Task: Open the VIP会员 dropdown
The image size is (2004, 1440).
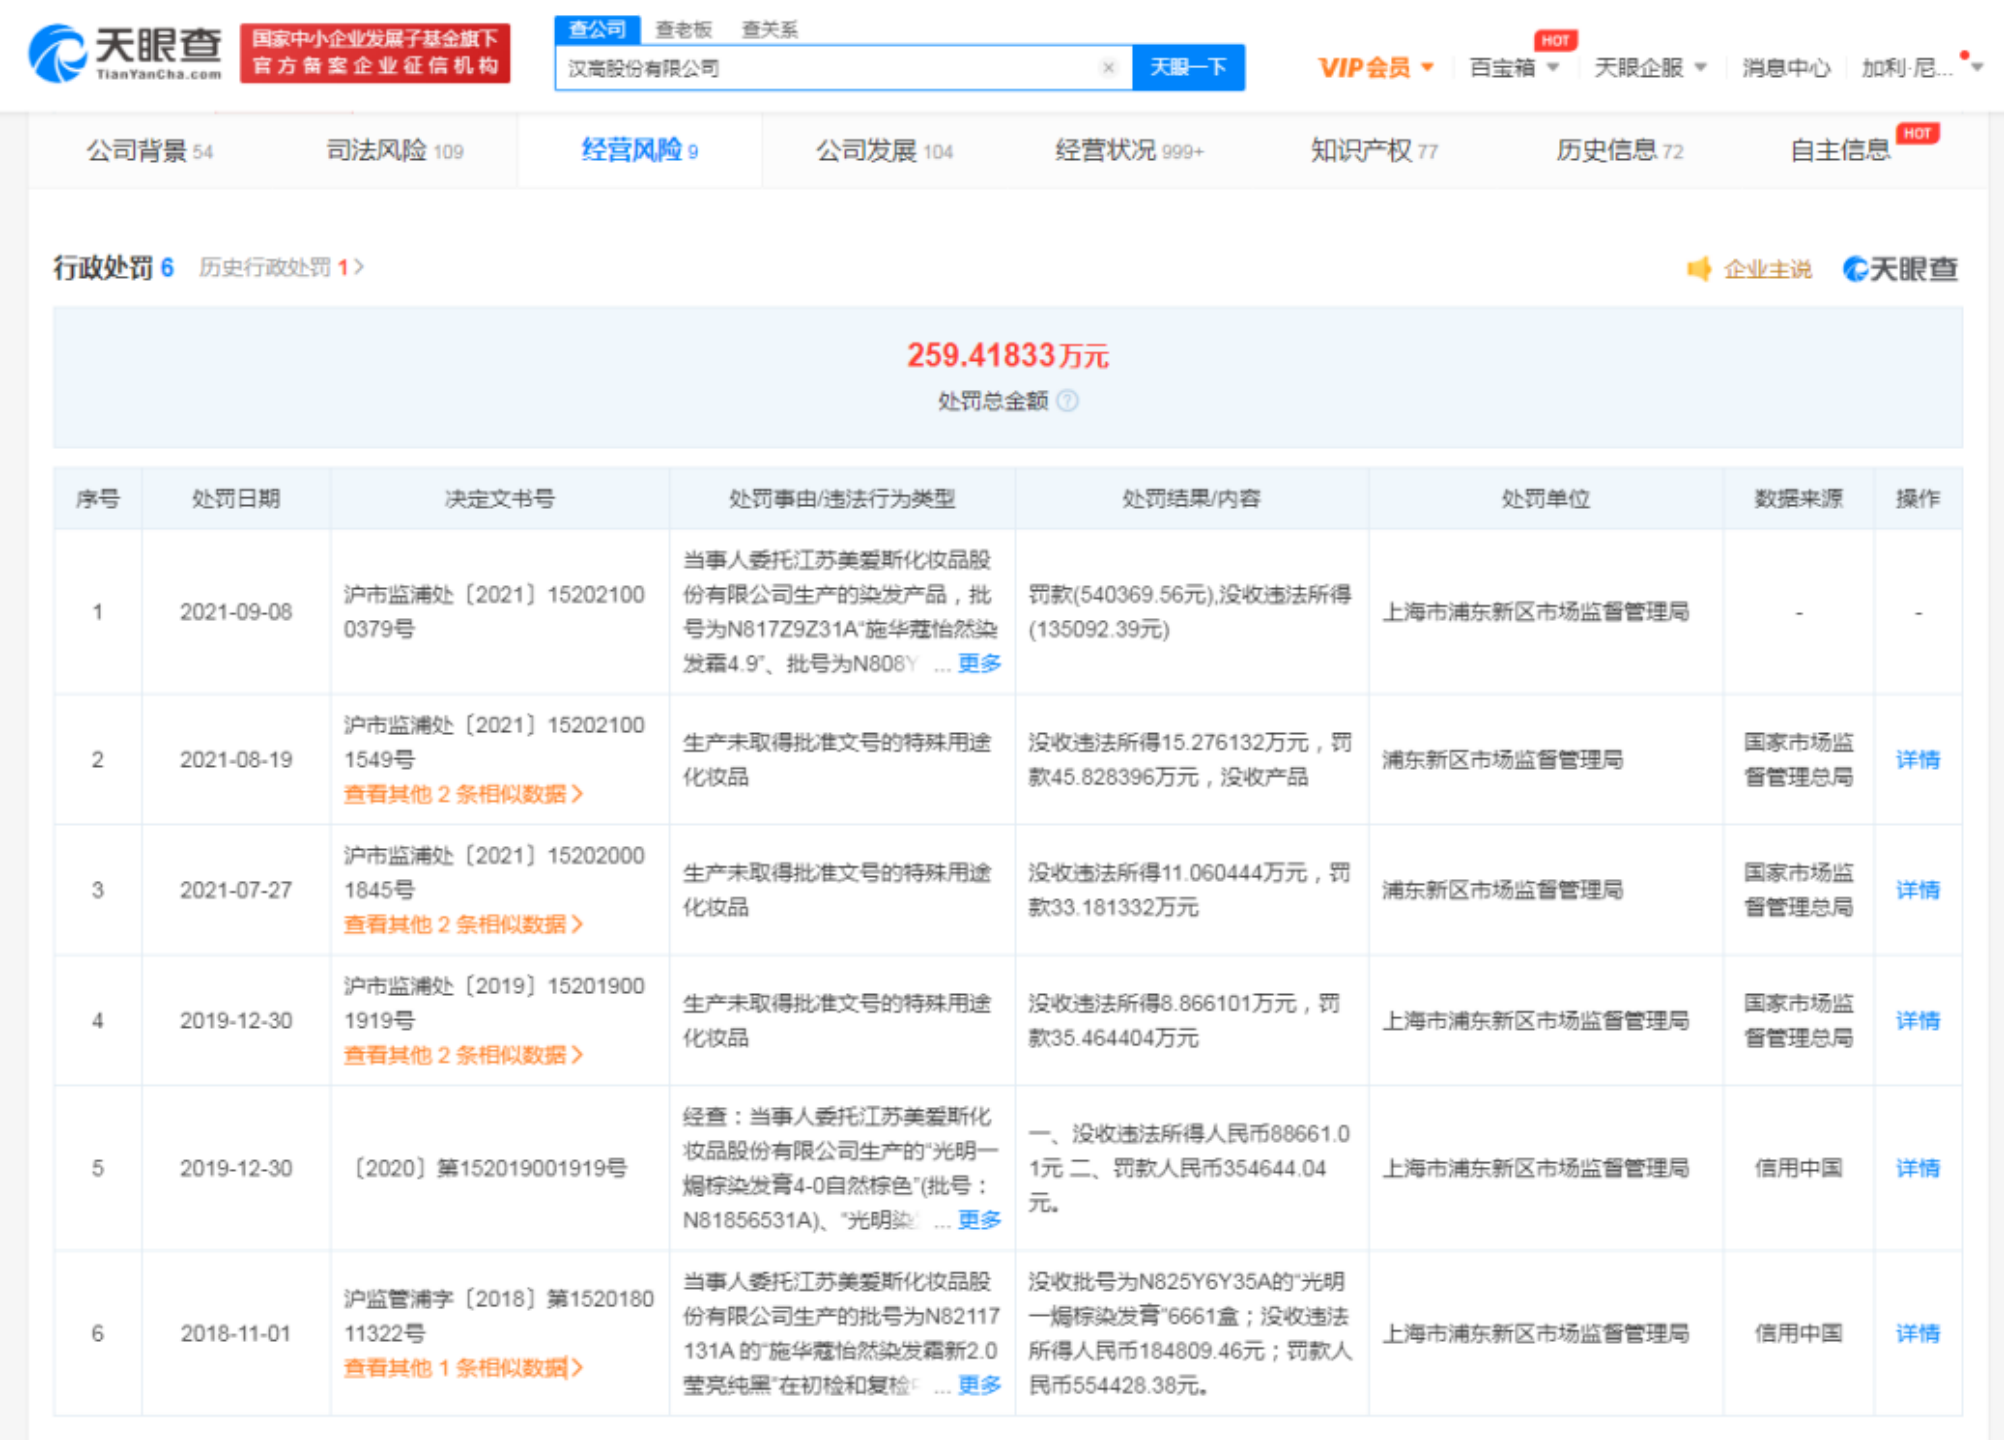Action: point(1376,68)
